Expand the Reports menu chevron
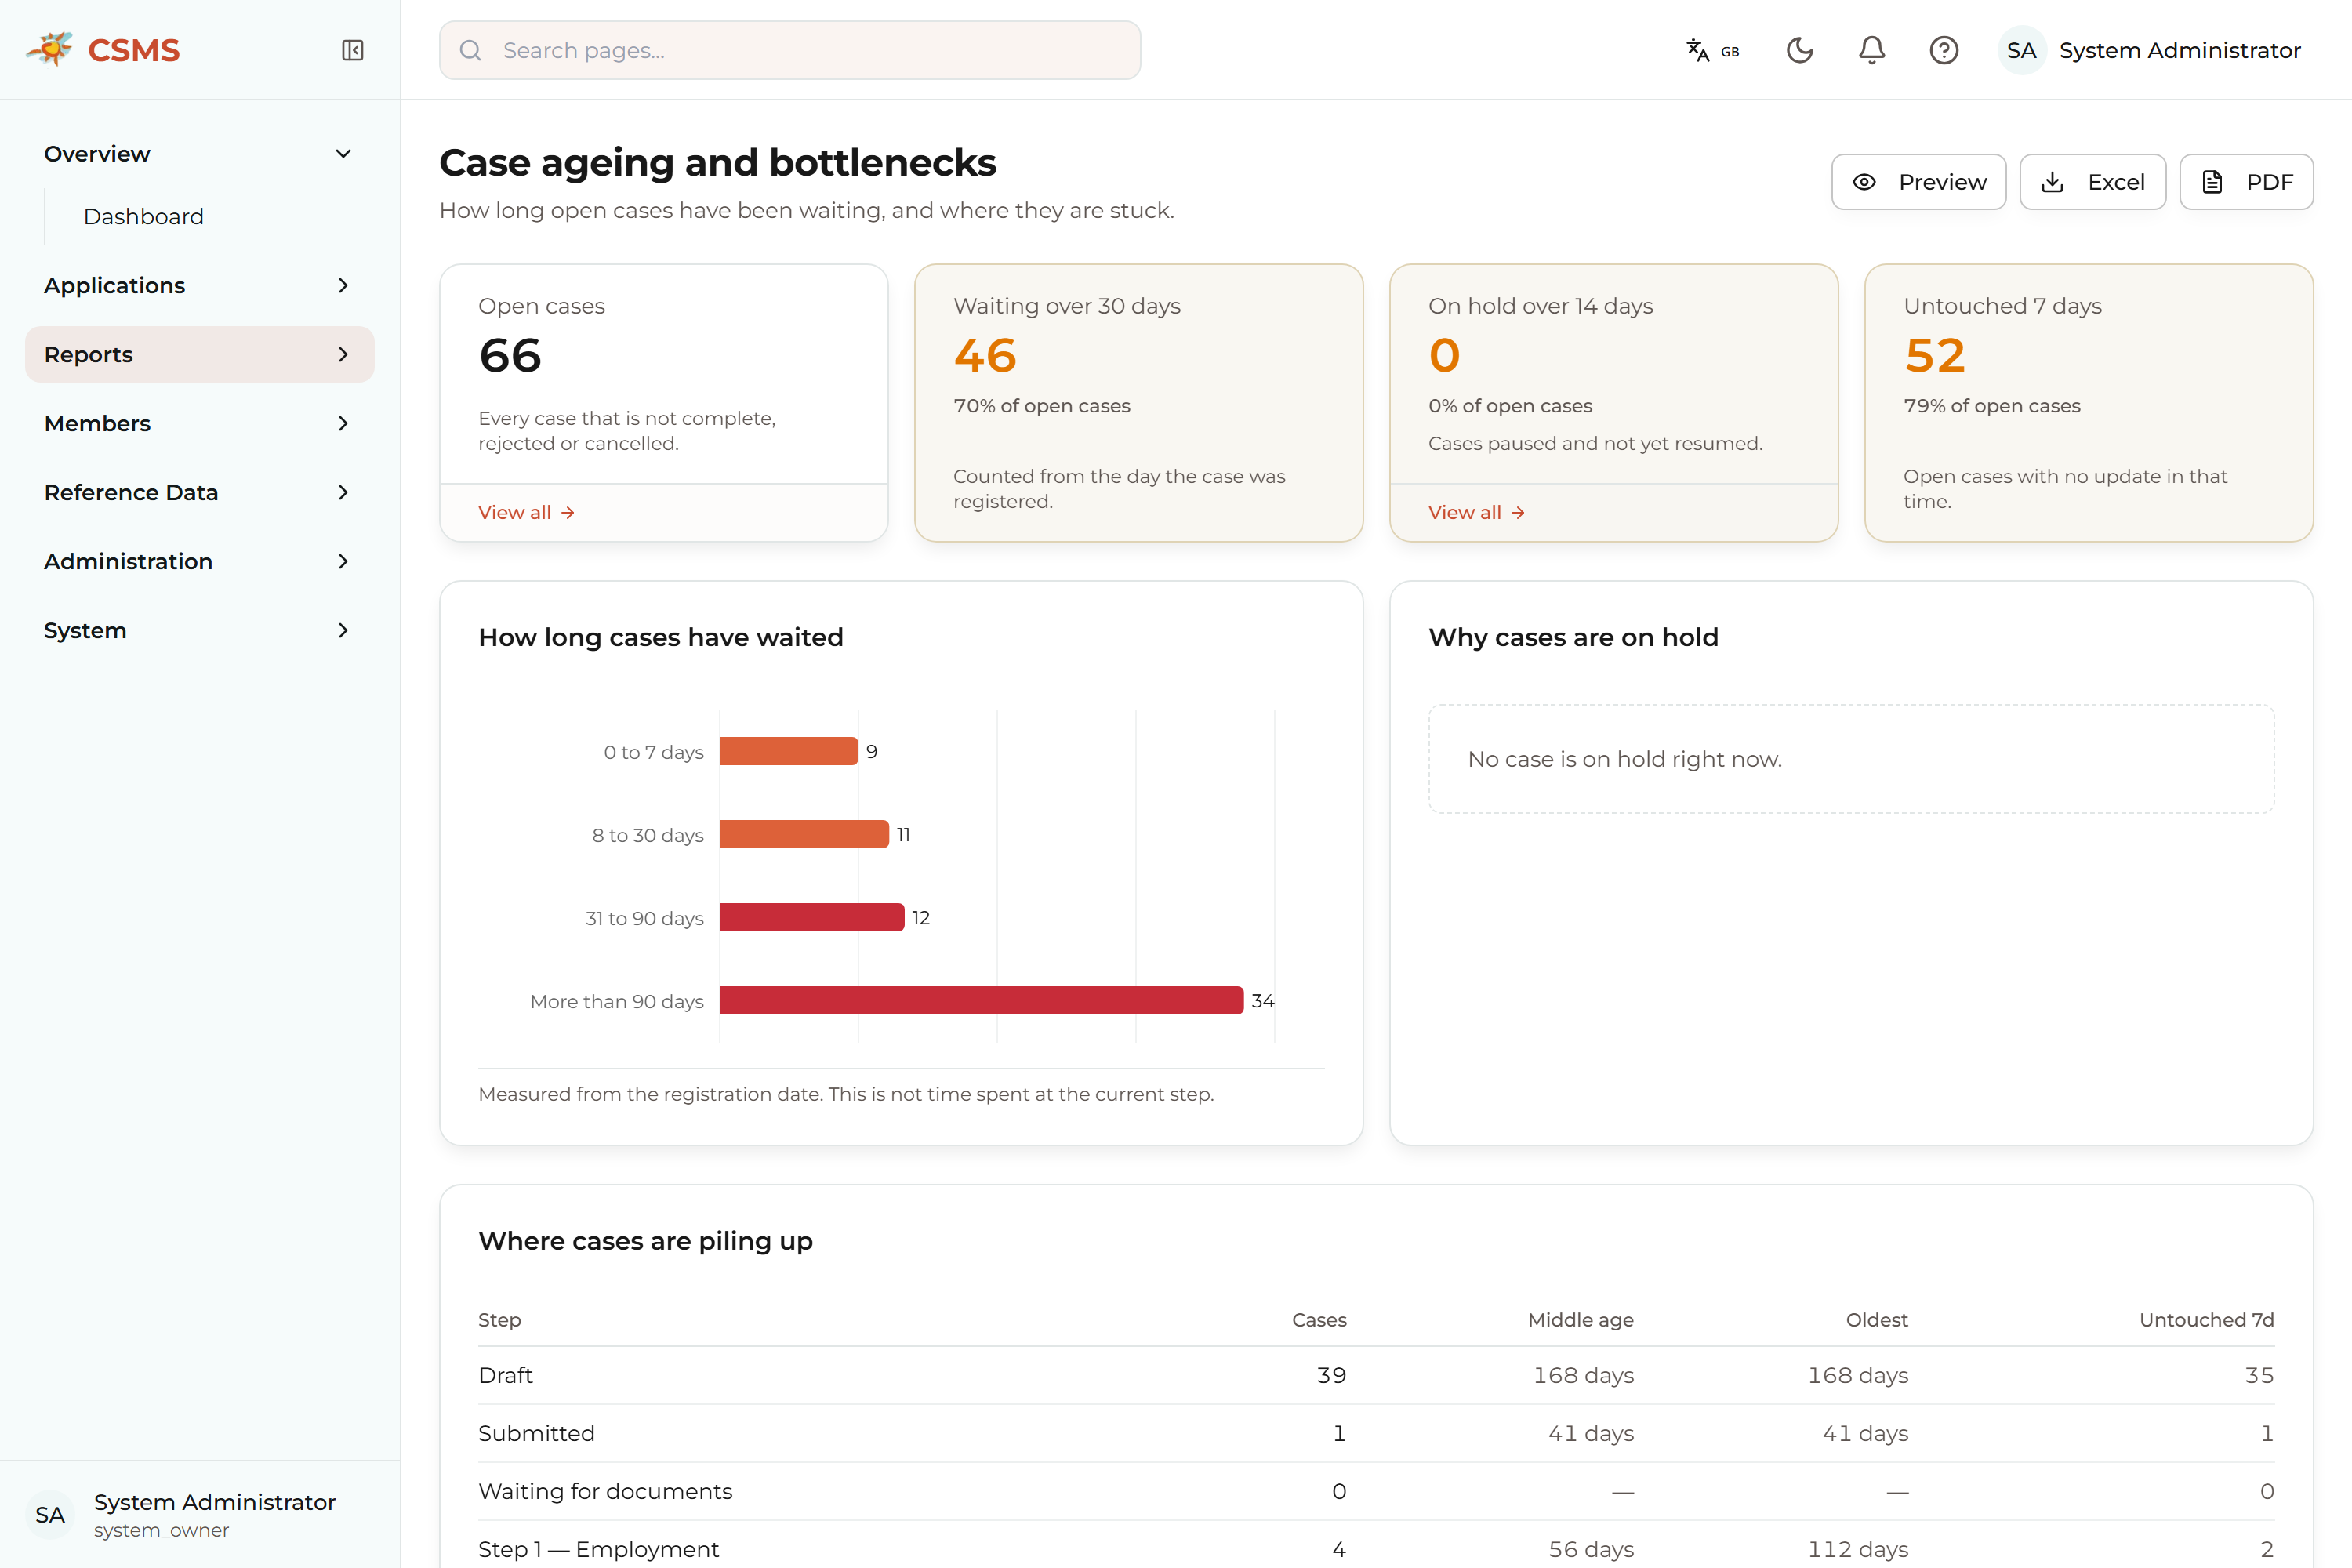 [x=343, y=354]
